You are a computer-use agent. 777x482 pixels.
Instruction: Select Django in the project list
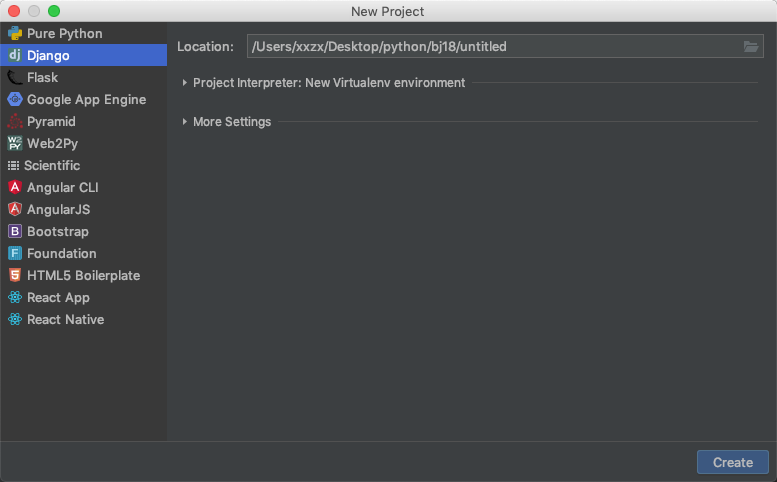tap(48, 56)
